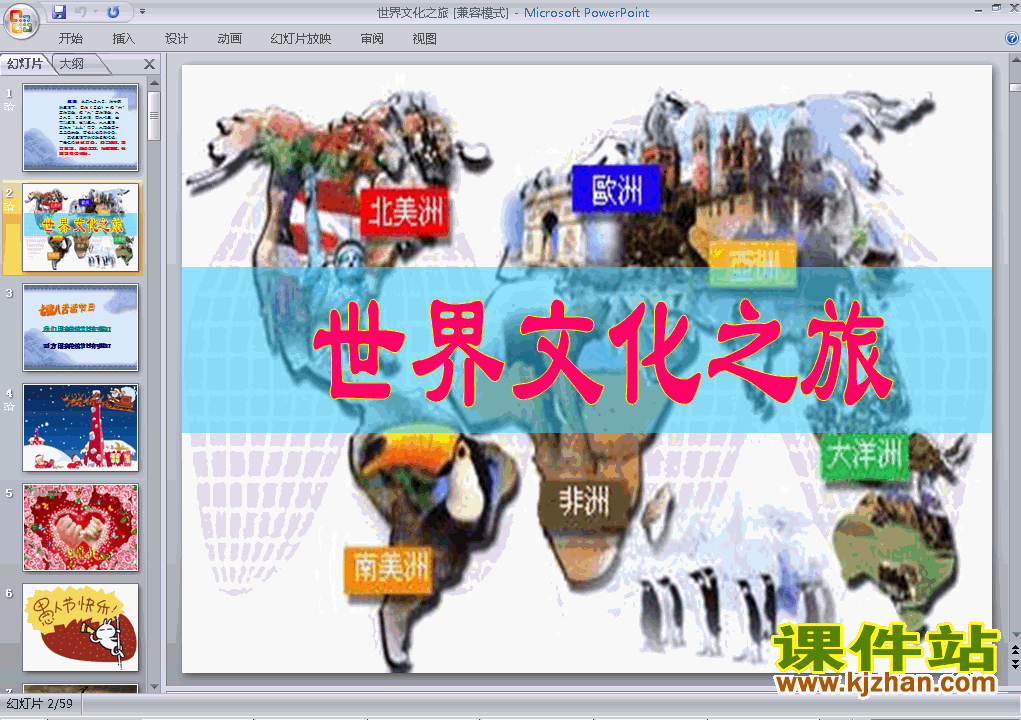Select slide 1 thumbnail

pyautogui.click(x=81, y=127)
